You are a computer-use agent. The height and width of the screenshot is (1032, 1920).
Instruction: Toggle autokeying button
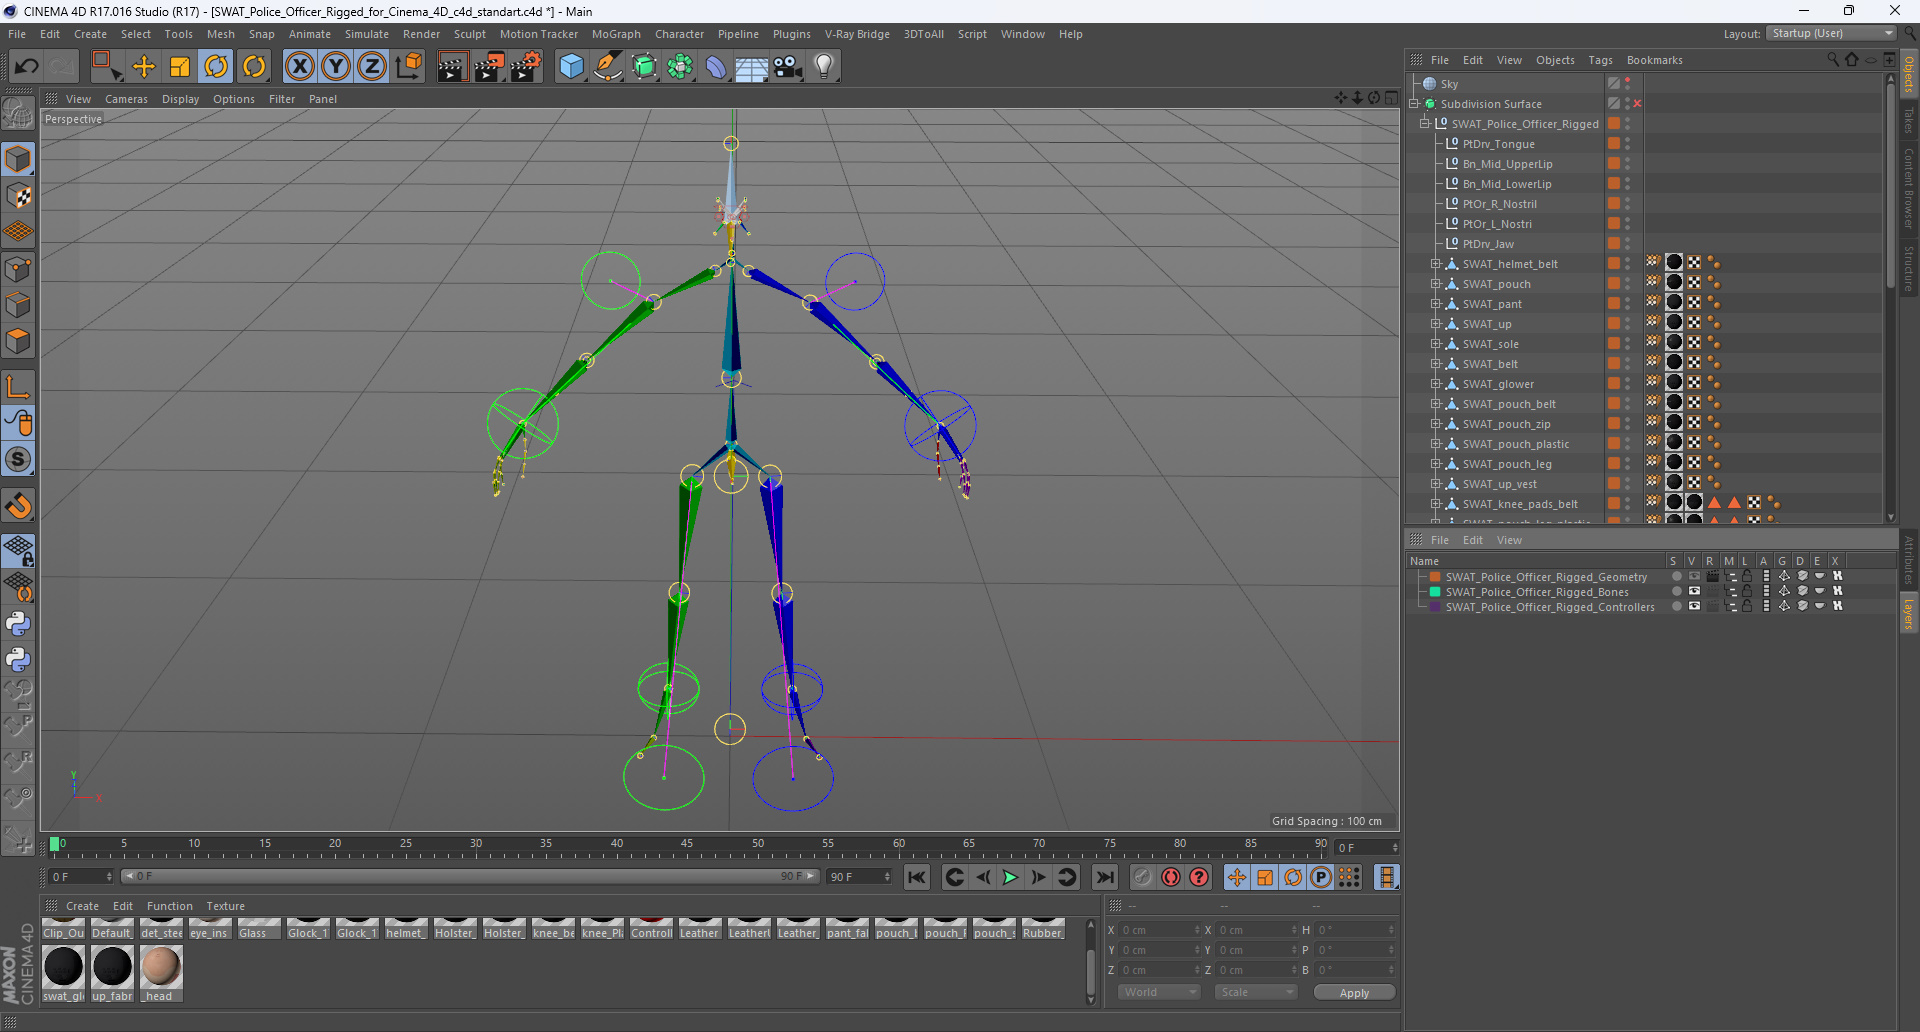coord(1171,877)
